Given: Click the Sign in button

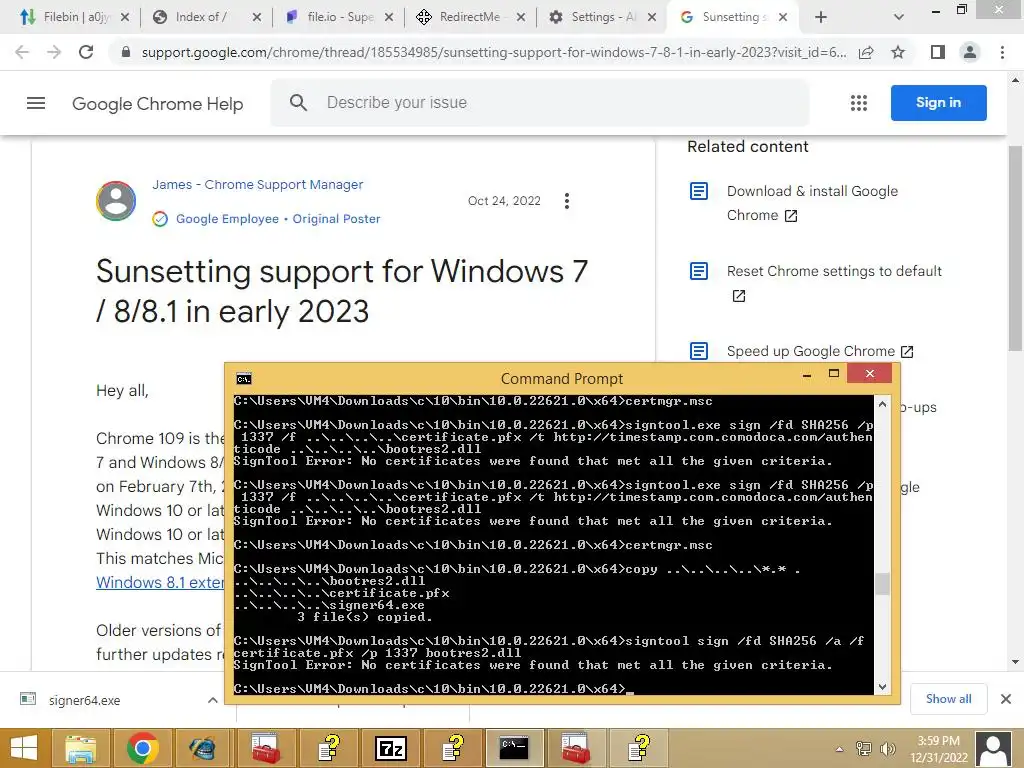Looking at the screenshot, I should (938, 103).
